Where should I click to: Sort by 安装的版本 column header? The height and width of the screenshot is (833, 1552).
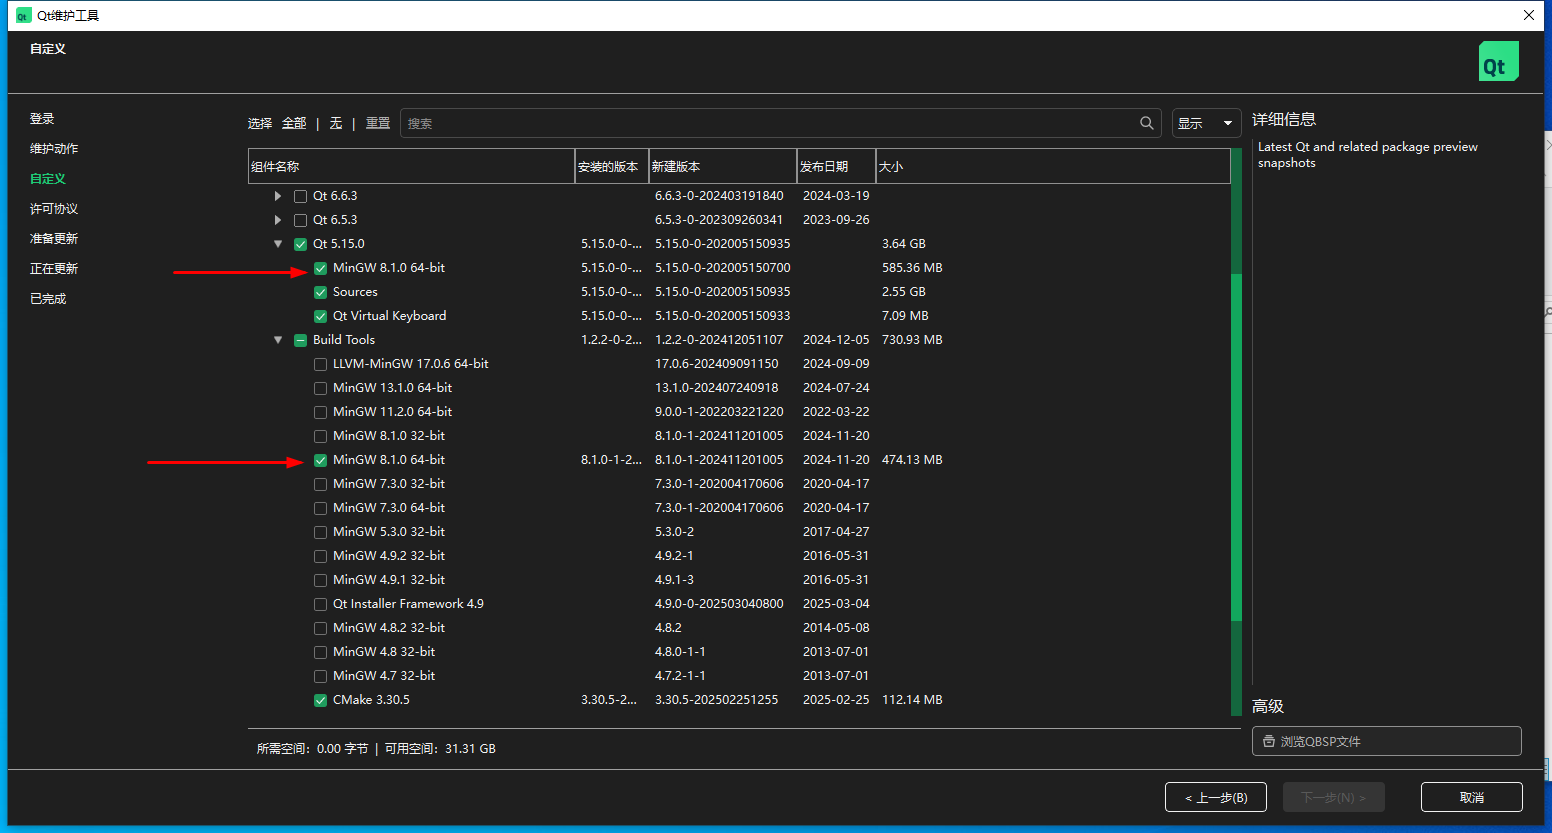[x=612, y=166]
